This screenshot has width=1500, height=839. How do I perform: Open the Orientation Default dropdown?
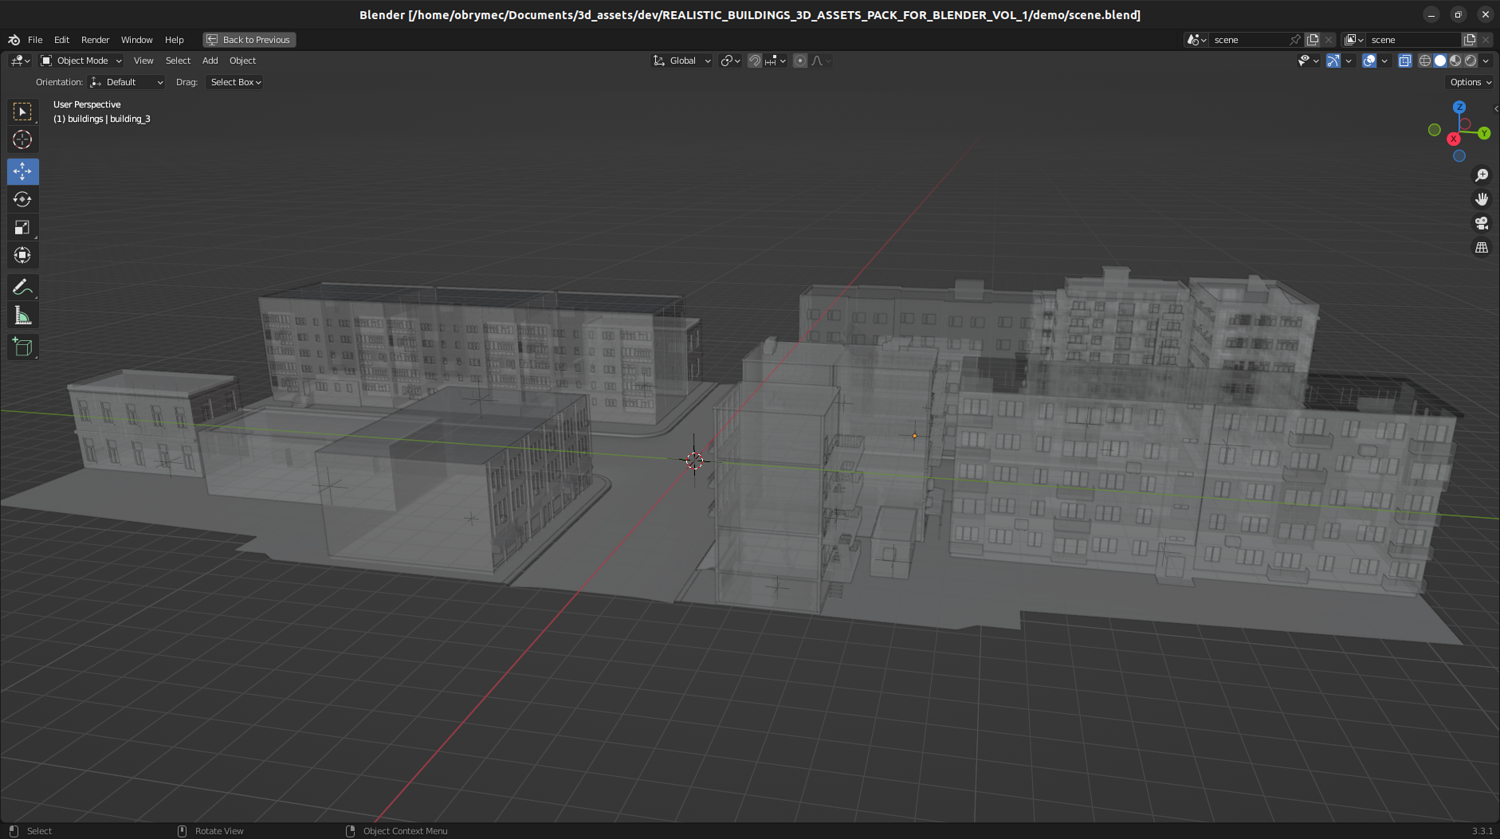coord(127,82)
